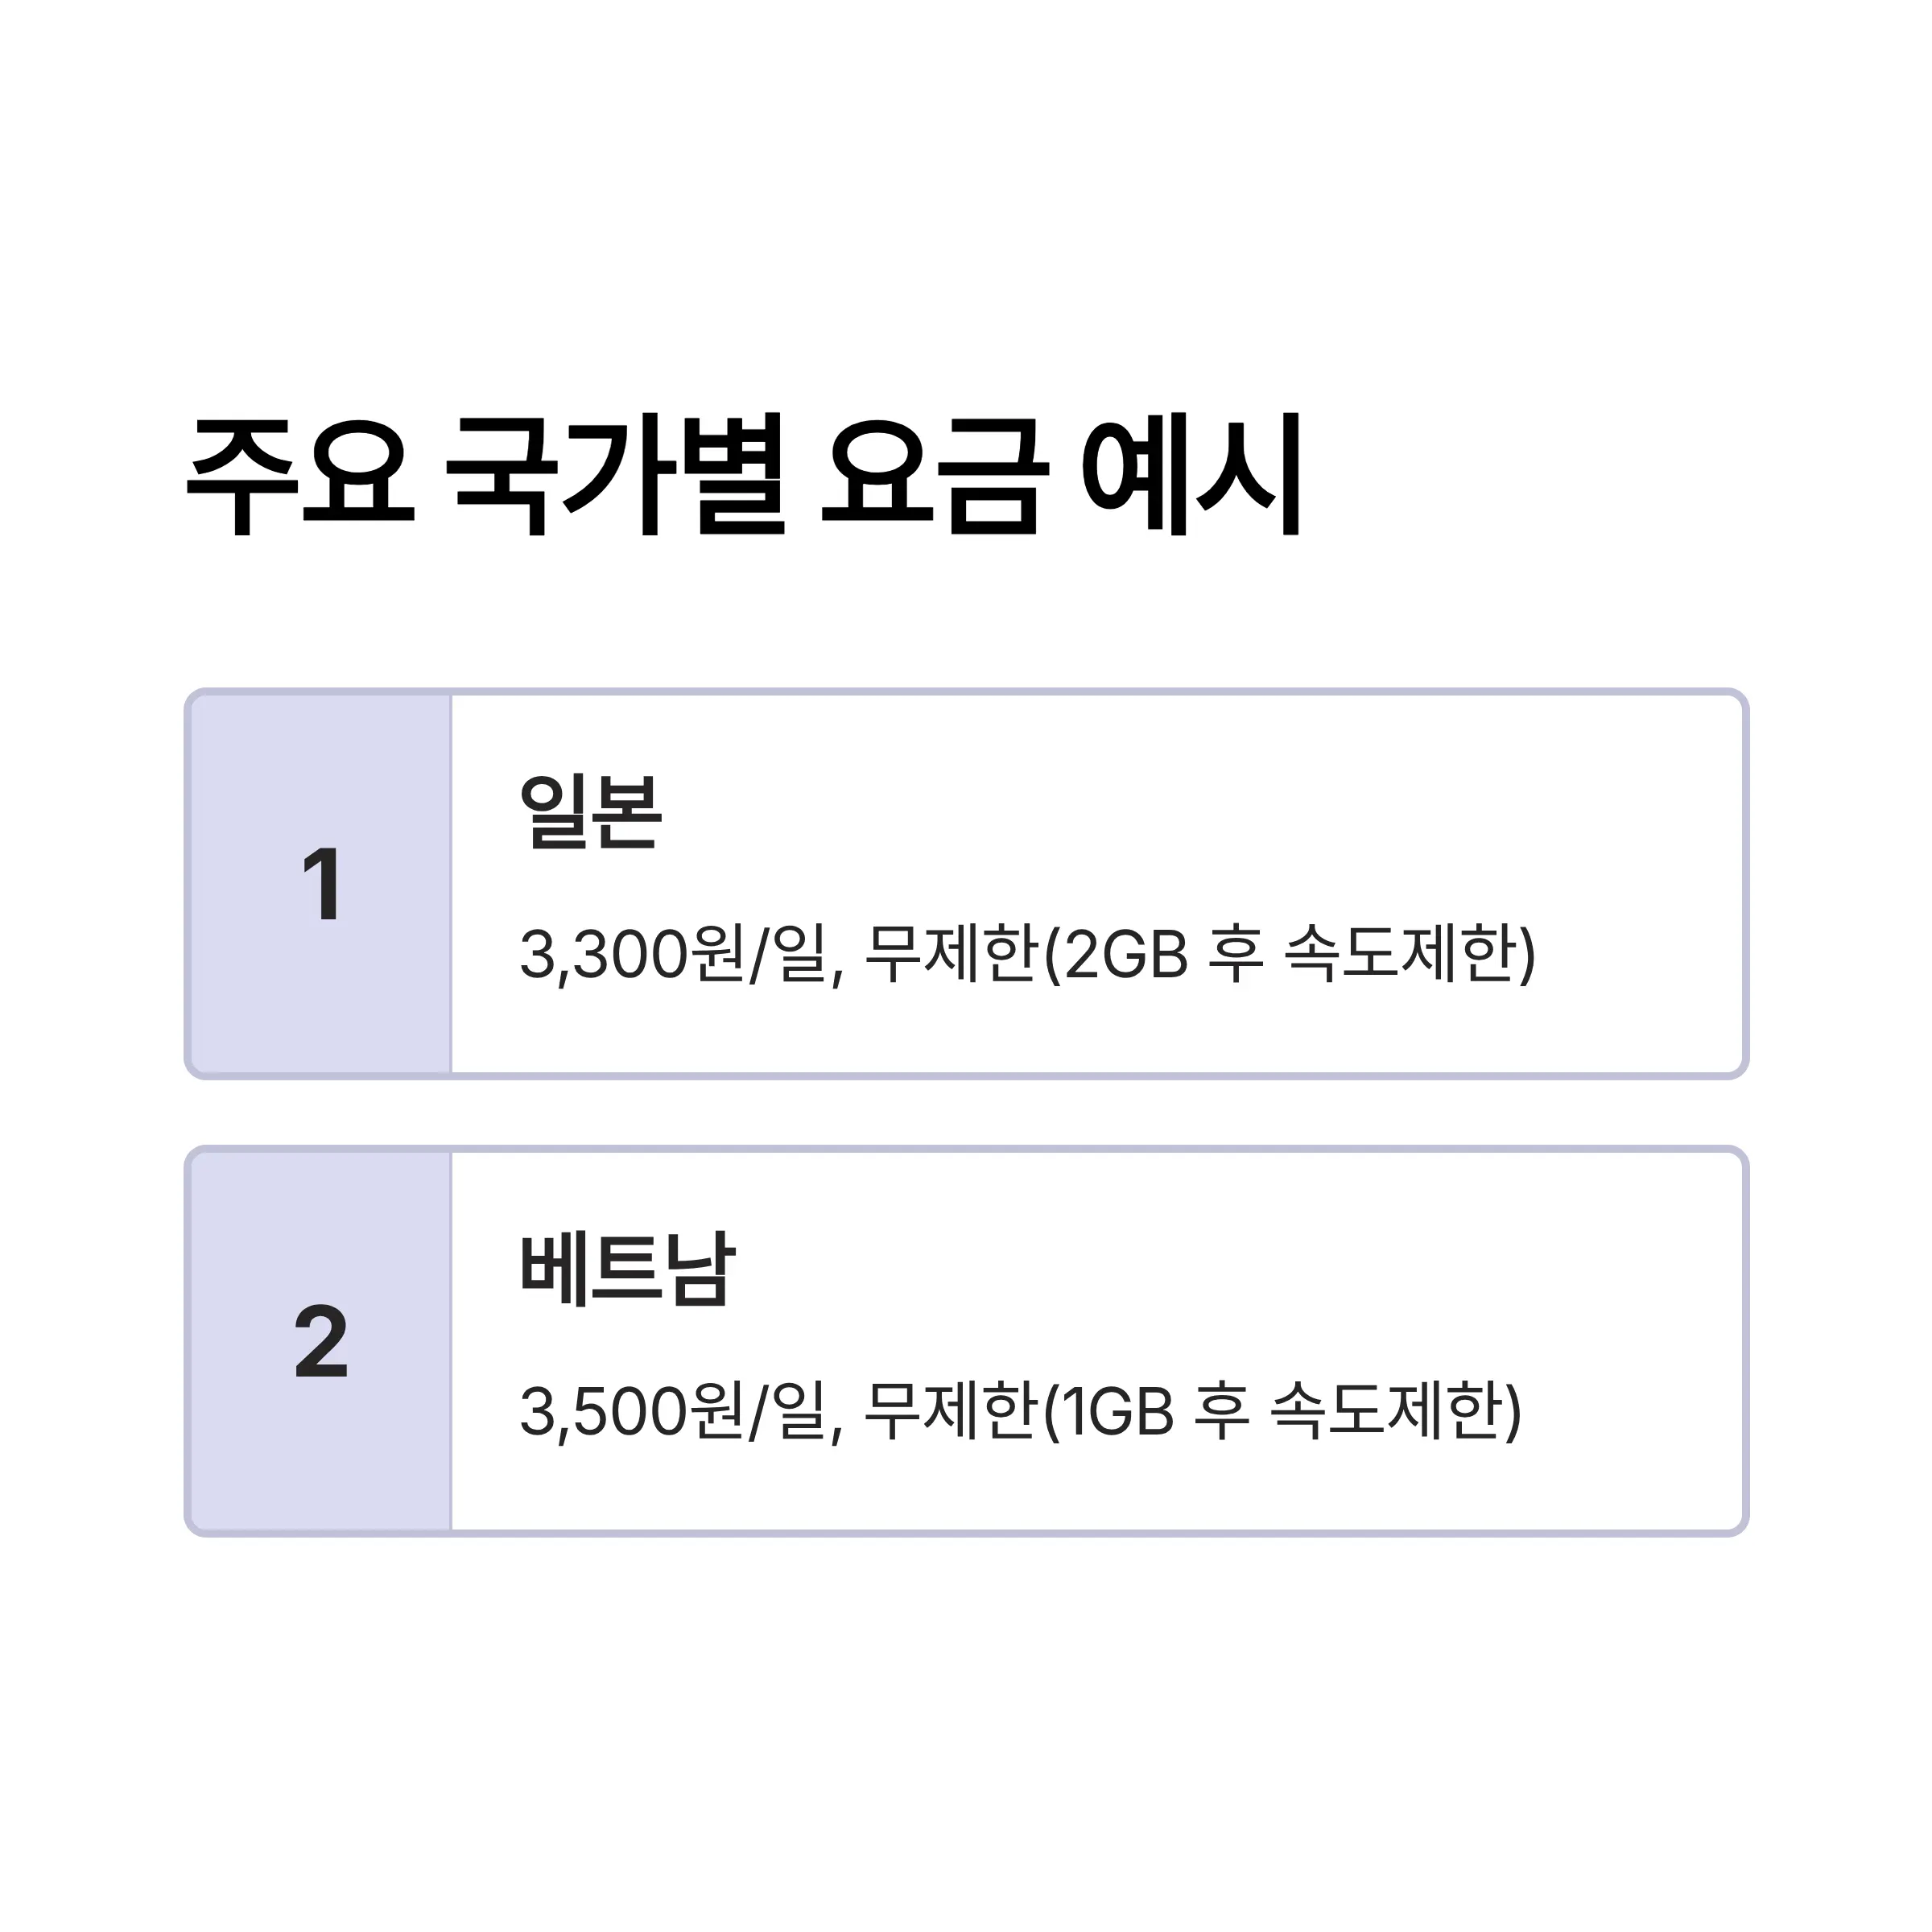Open the 일본 country title
The width and height of the screenshot is (1932, 1932).
tap(590, 812)
